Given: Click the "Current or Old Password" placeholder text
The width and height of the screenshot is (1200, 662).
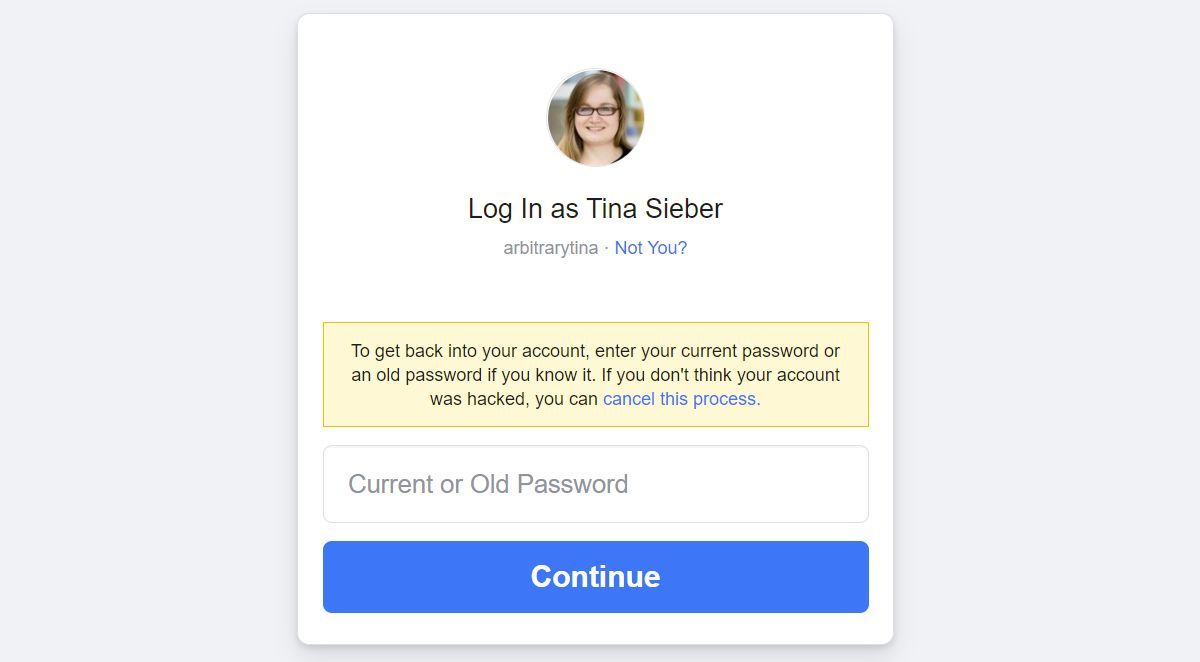Looking at the screenshot, I should (x=488, y=484).
